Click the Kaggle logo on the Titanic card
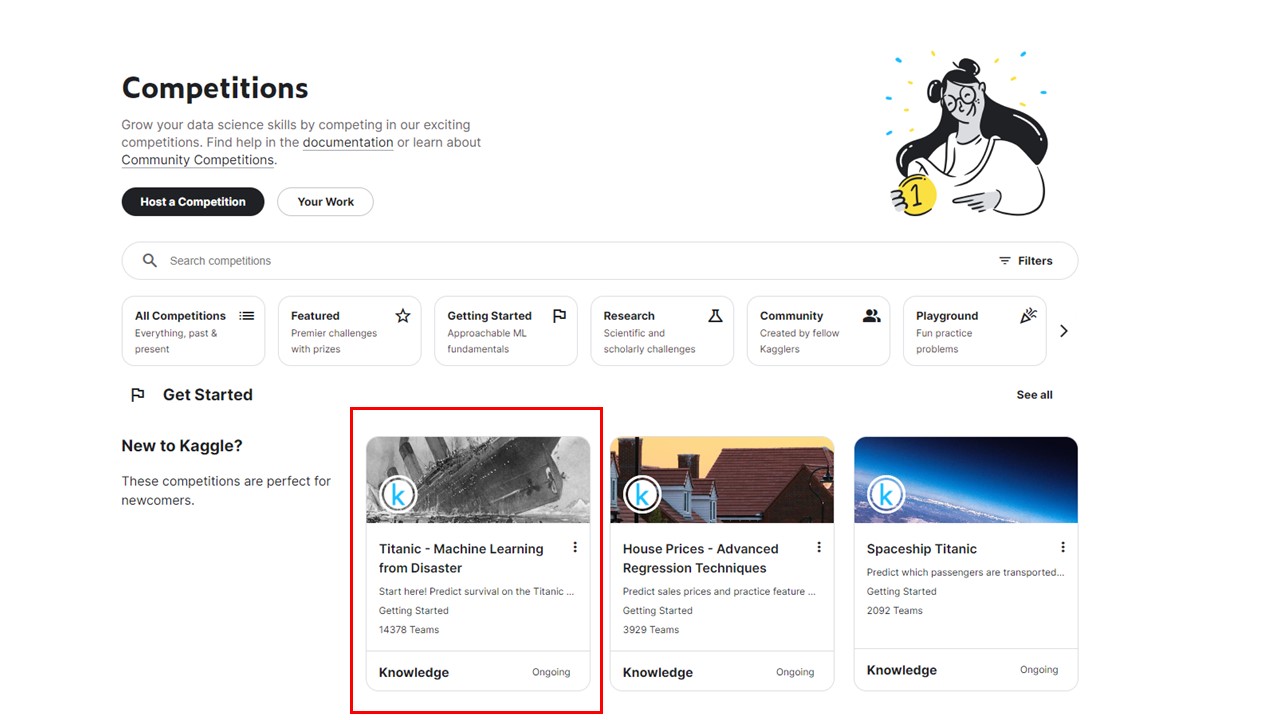The height and width of the screenshot is (720, 1280). (x=397, y=493)
